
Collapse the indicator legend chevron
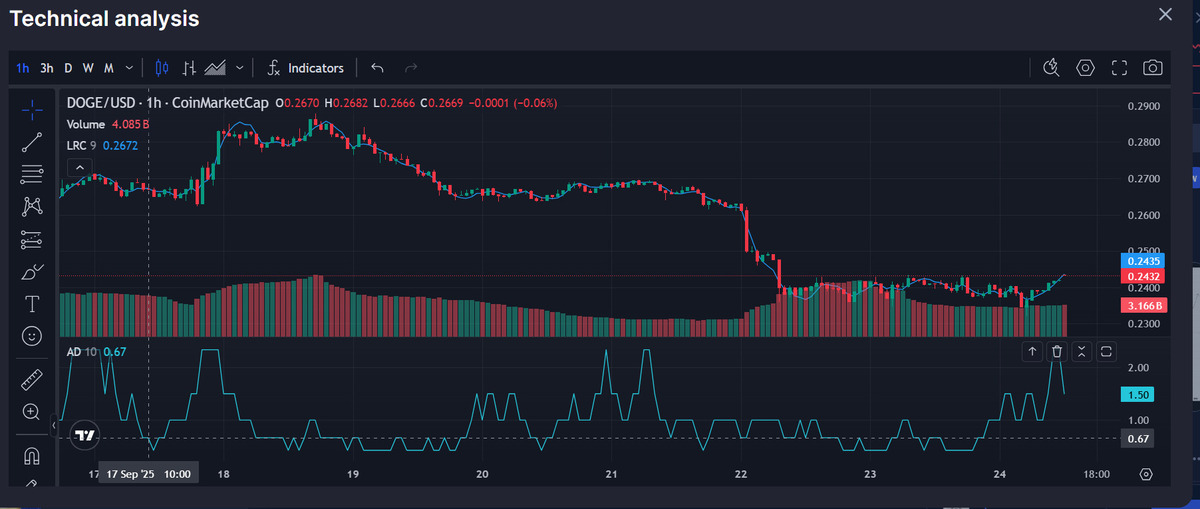pos(79,166)
